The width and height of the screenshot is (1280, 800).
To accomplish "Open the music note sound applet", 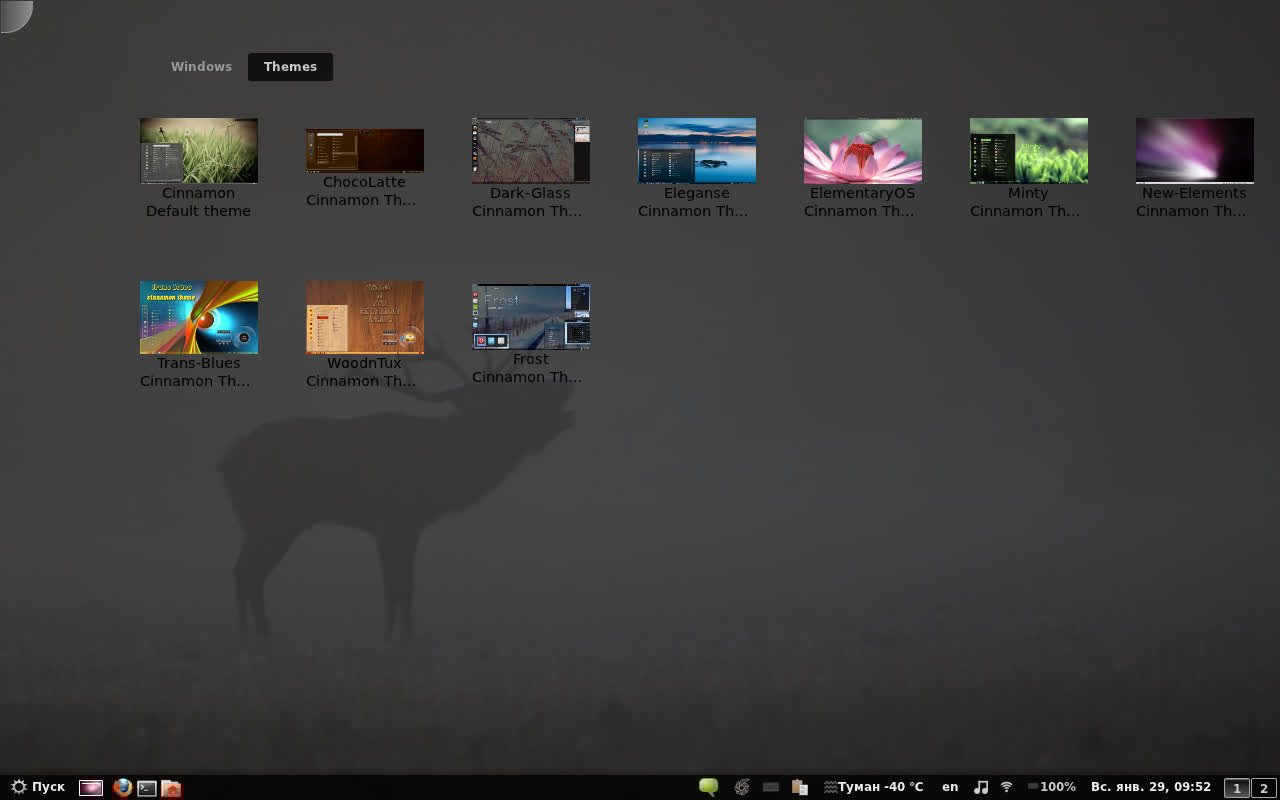I will 981,787.
